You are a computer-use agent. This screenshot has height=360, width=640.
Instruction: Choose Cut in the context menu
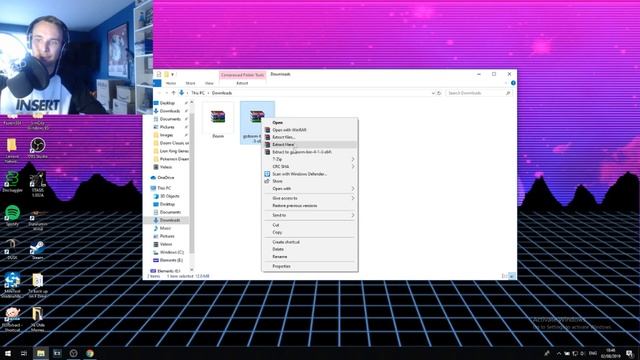coord(310,225)
